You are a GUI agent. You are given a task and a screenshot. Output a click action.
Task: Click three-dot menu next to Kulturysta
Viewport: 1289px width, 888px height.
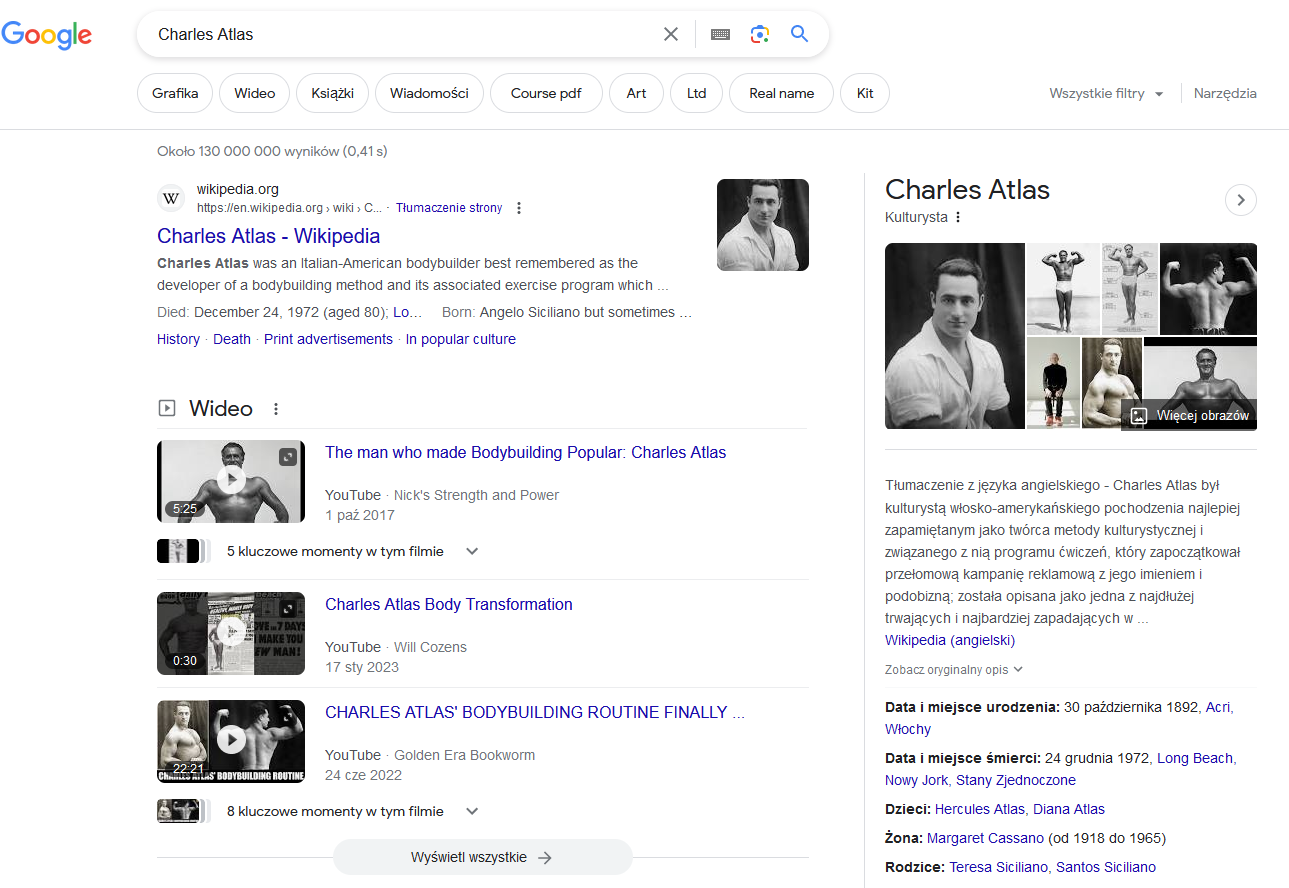pos(958,217)
